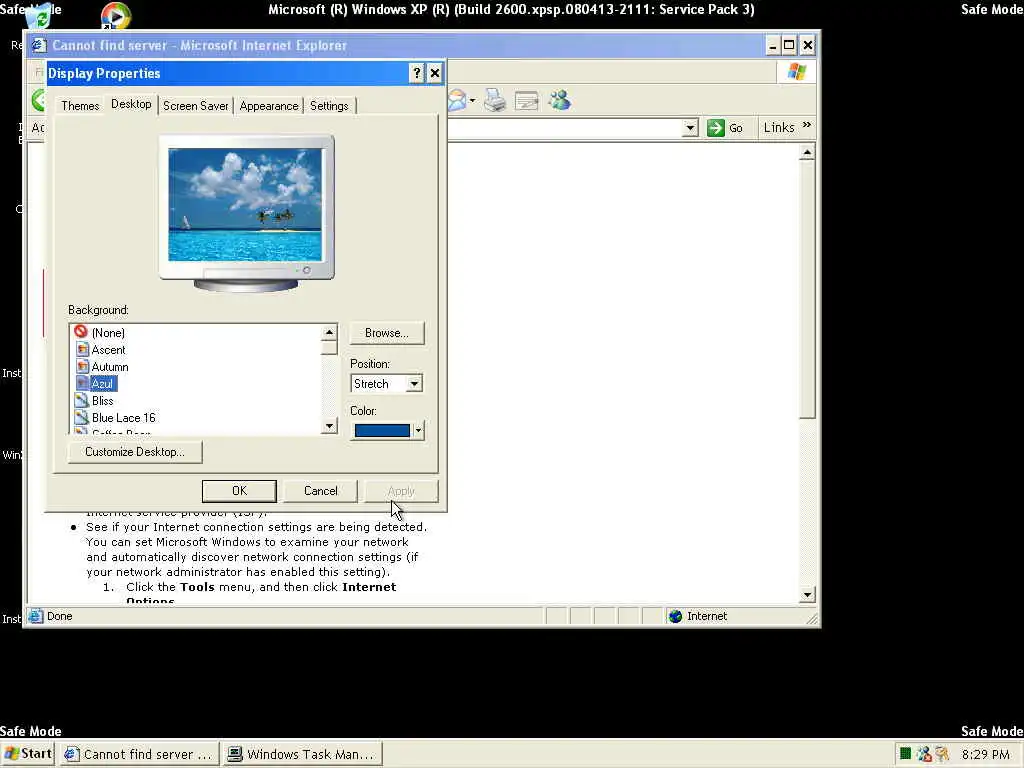Pick the Autumn background
Image resolution: width=1024 pixels, height=768 pixels.
110,367
